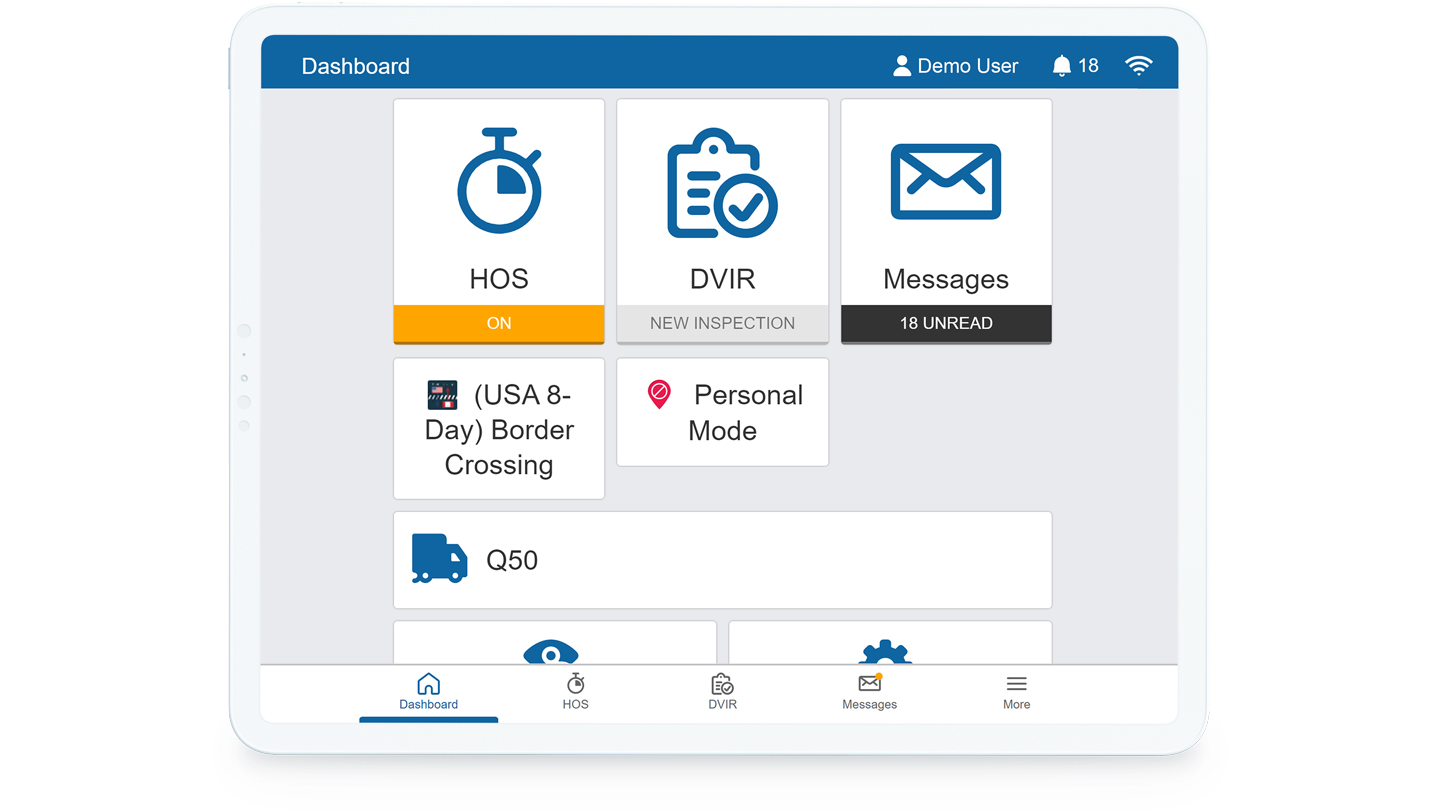Click the Demo User profile icon
This screenshot has width=1440, height=810.
tap(902, 66)
